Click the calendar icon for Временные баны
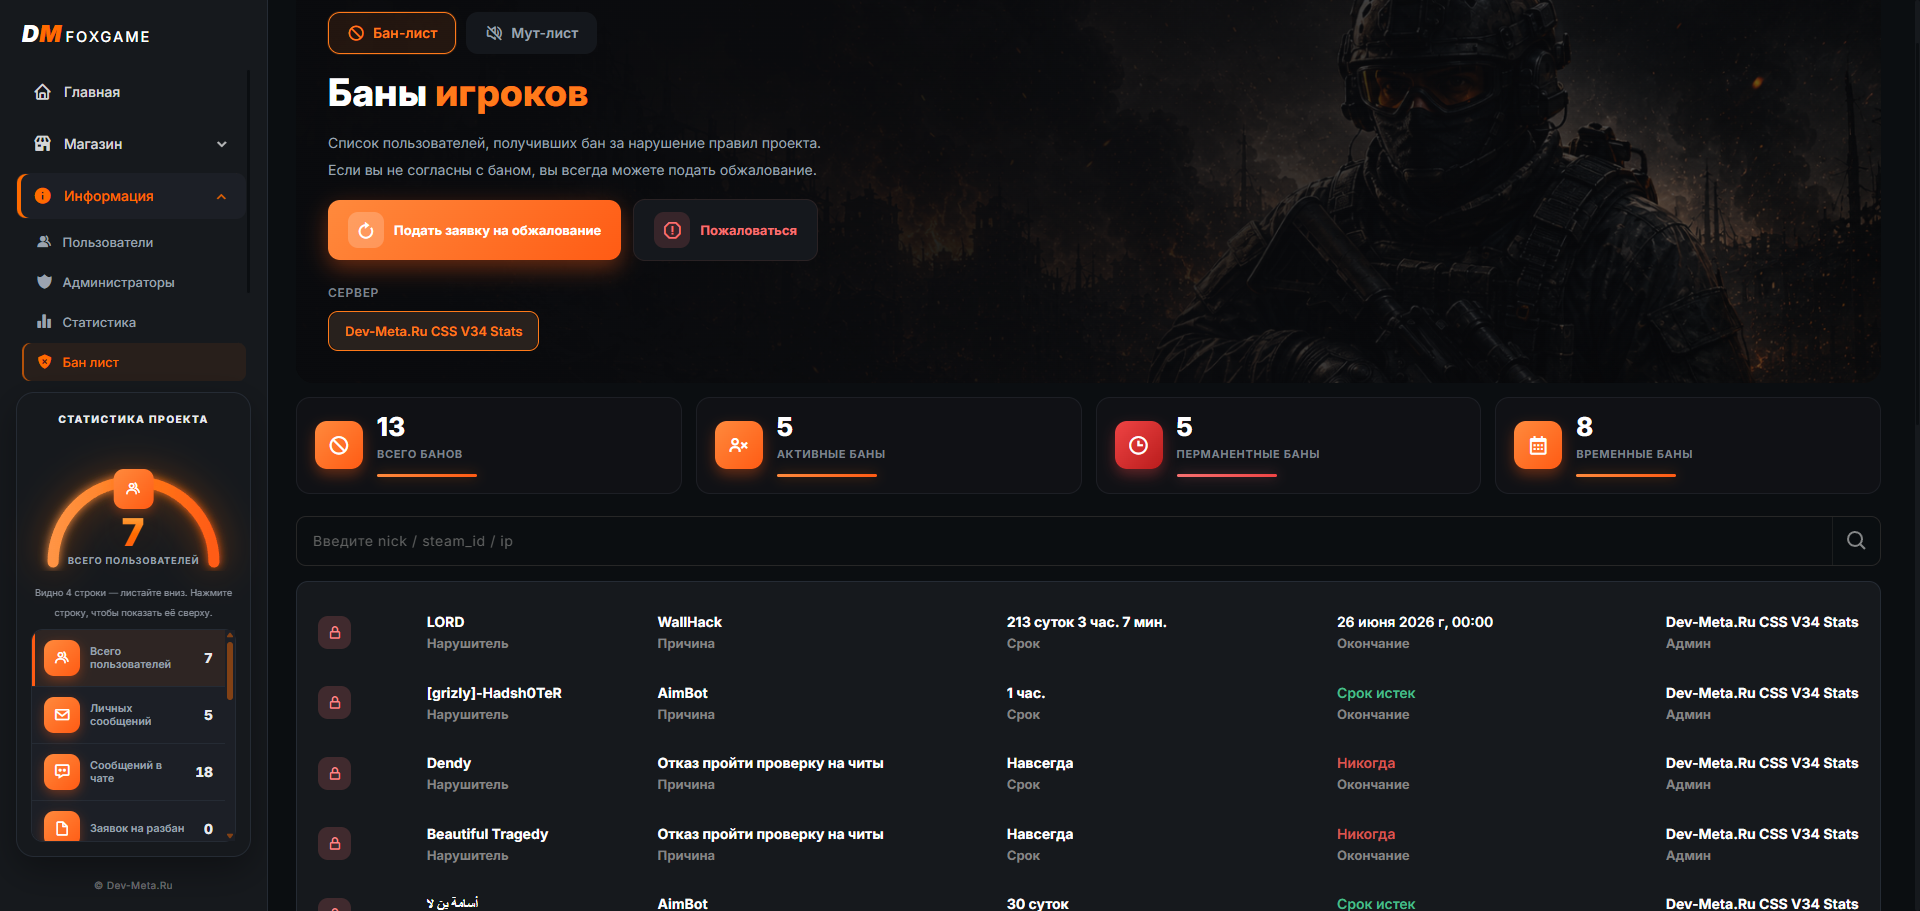The width and height of the screenshot is (1920, 911). click(x=1538, y=445)
